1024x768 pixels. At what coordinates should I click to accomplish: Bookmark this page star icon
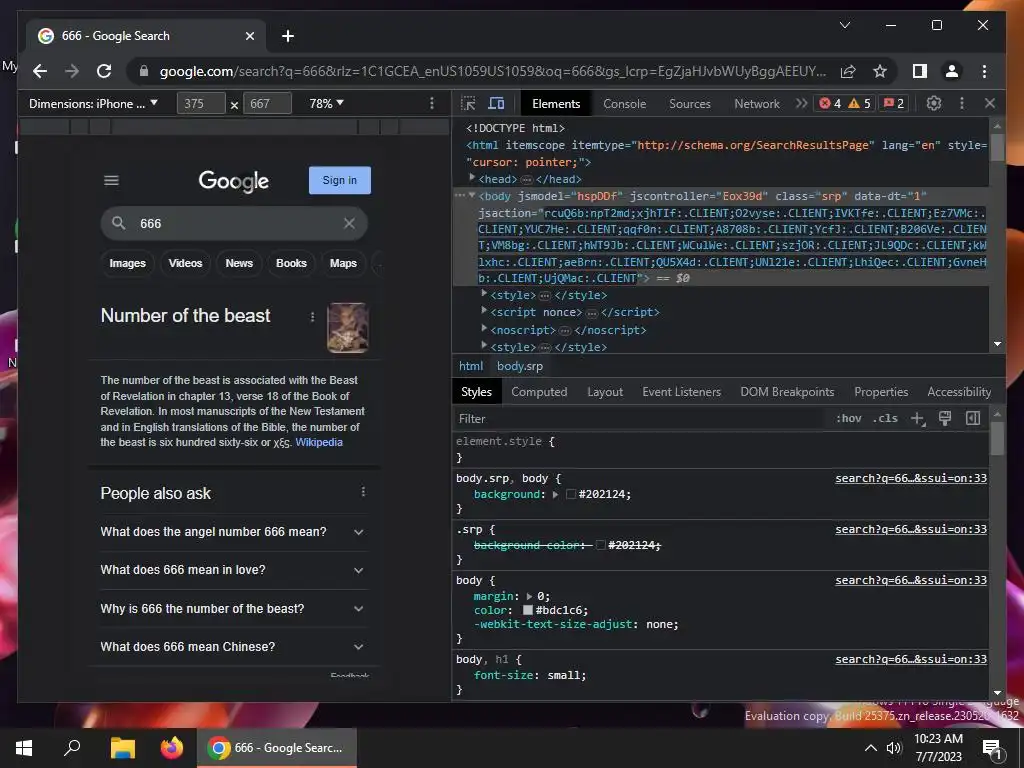coord(880,71)
